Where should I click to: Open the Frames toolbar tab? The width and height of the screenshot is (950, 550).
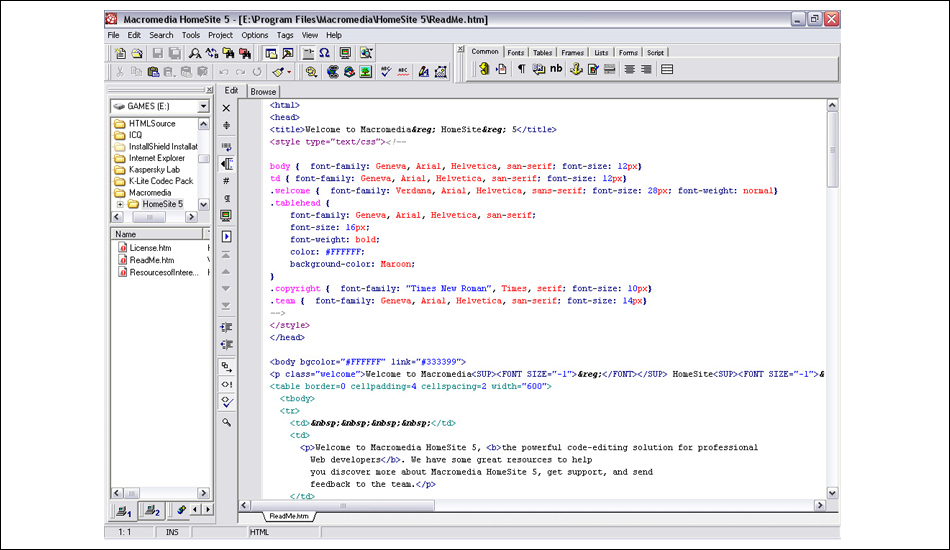coord(572,53)
